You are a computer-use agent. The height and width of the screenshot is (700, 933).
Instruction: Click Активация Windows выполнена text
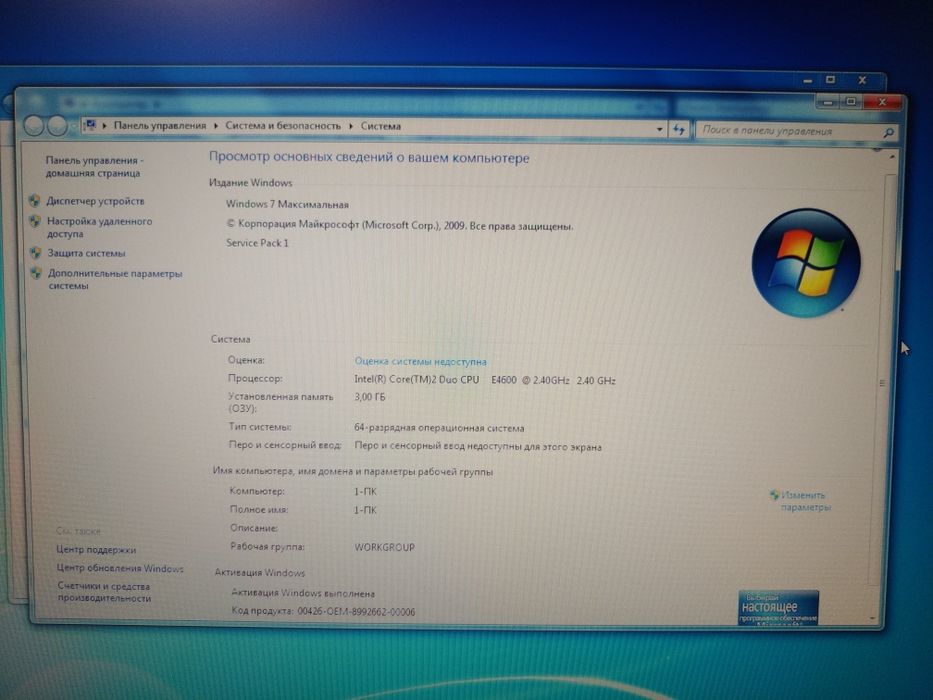[x=303, y=593]
